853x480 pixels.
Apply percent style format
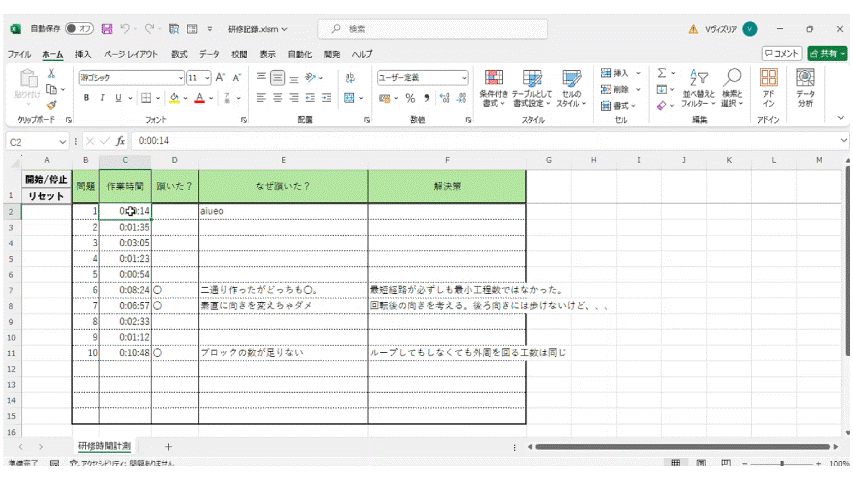click(410, 98)
